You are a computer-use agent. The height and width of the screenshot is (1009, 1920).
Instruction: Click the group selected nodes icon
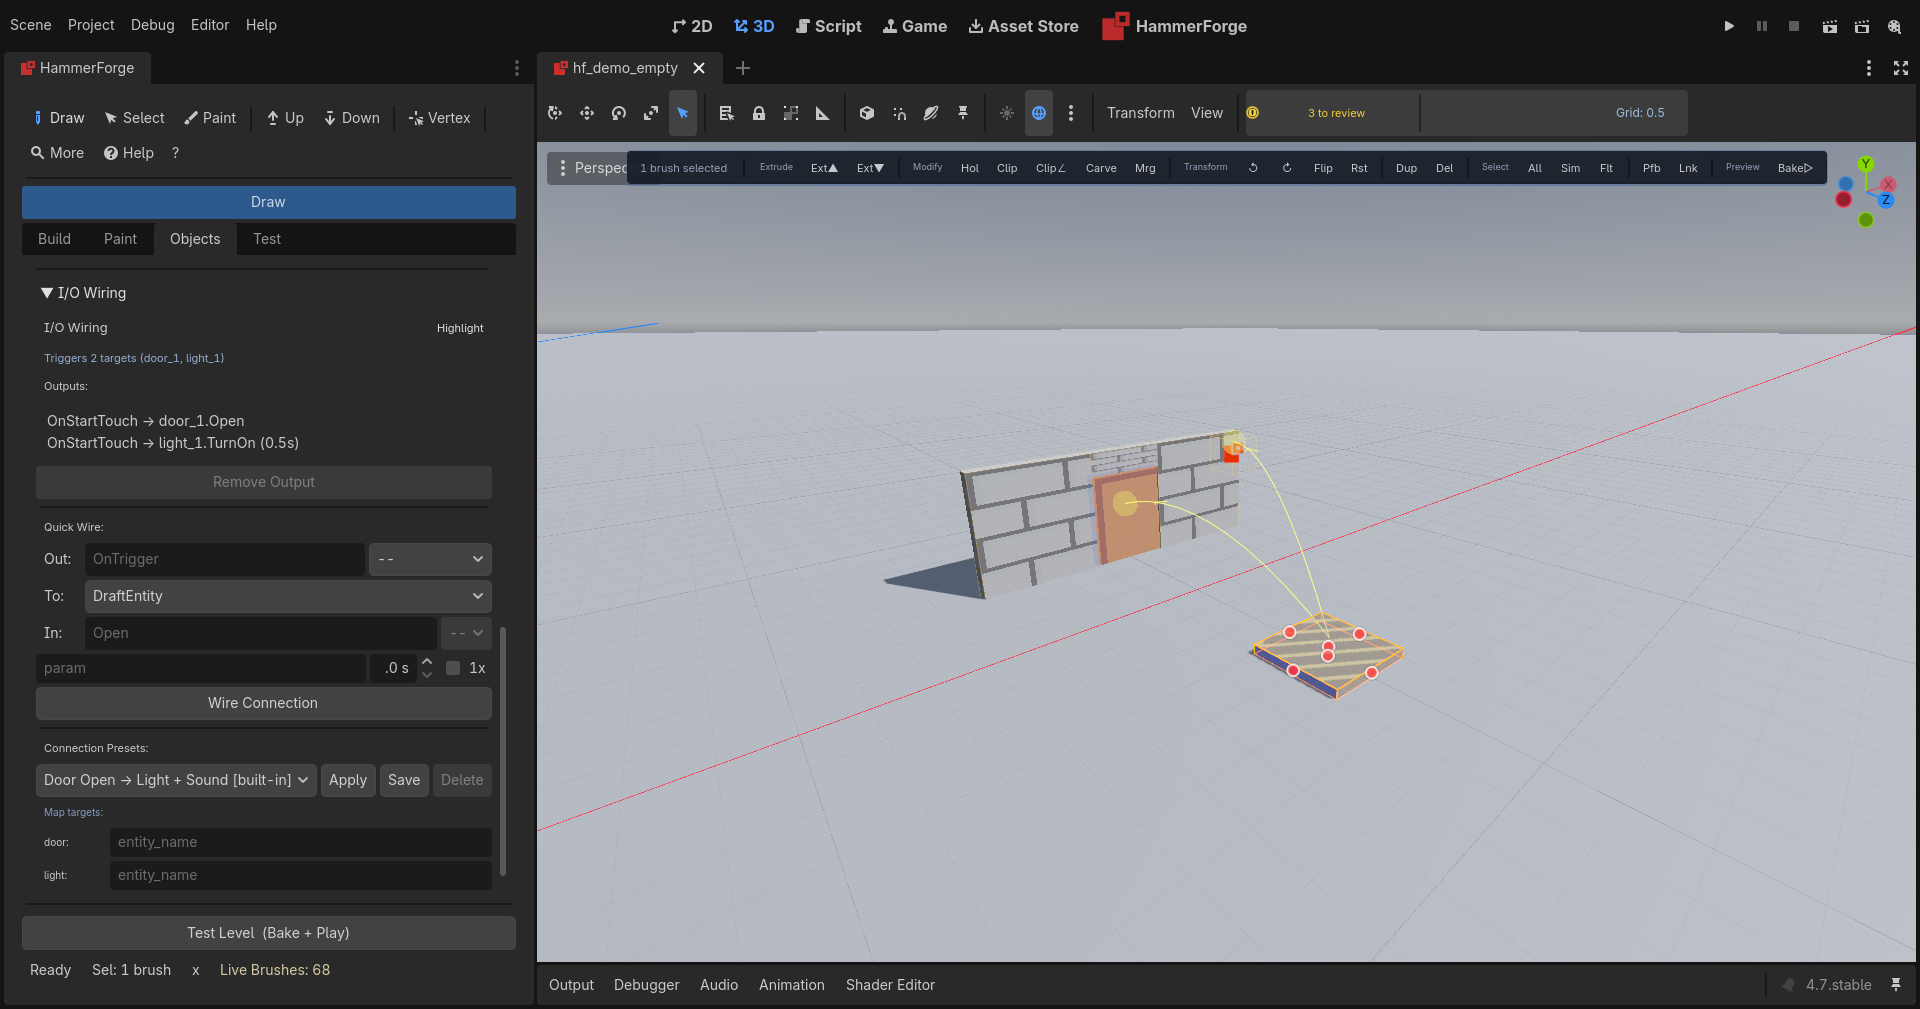point(791,113)
